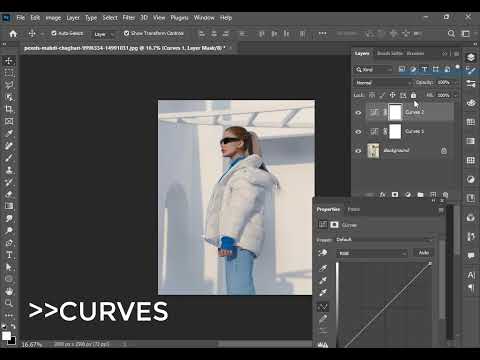Image resolution: width=480 pixels, height=360 pixels.
Task: Open the Image menu
Action: tap(53, 18)
